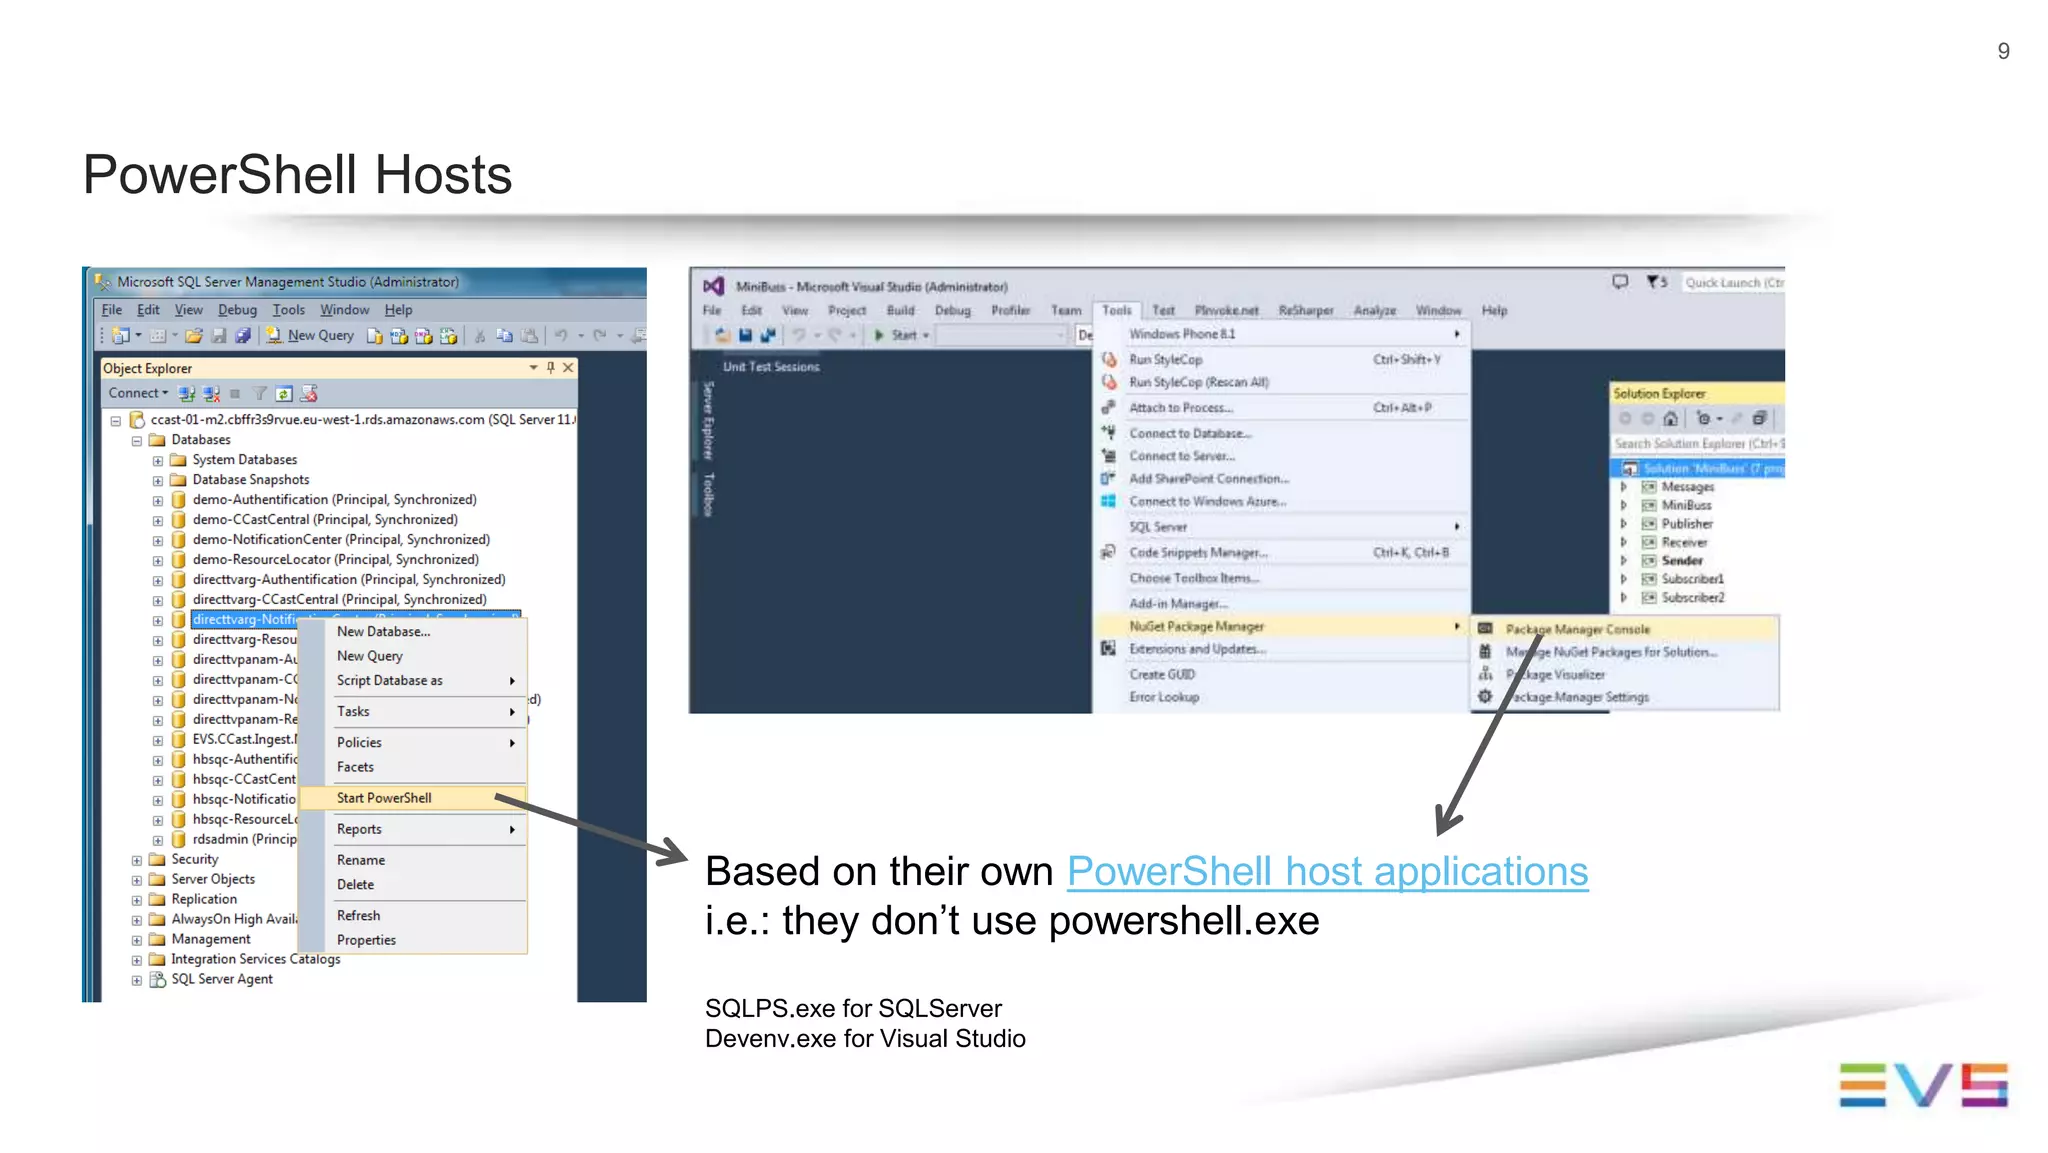
Task: Expand the Replication folder
Action: click(137, 900)
